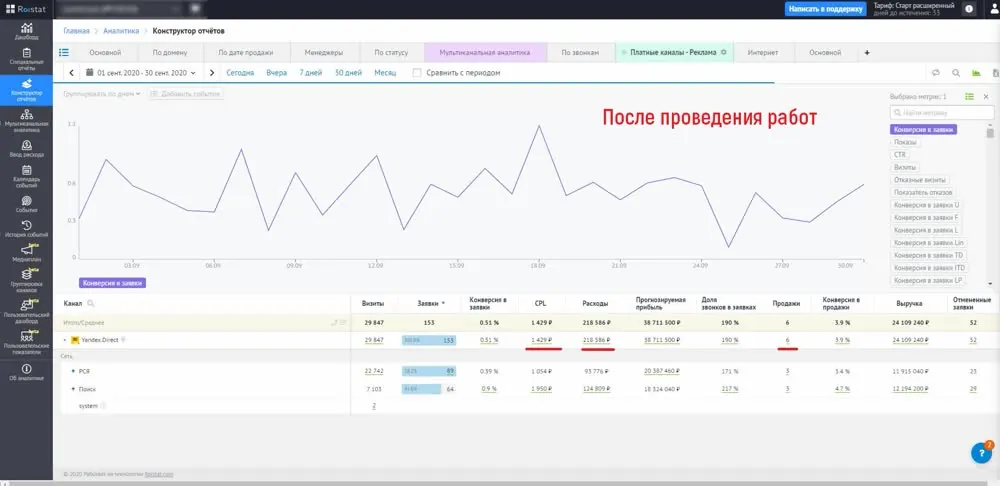Screen dimensions: 1000x486
Task: Enable the Сравнить с периодом checkbox
Action: click(x=417, y=73)
